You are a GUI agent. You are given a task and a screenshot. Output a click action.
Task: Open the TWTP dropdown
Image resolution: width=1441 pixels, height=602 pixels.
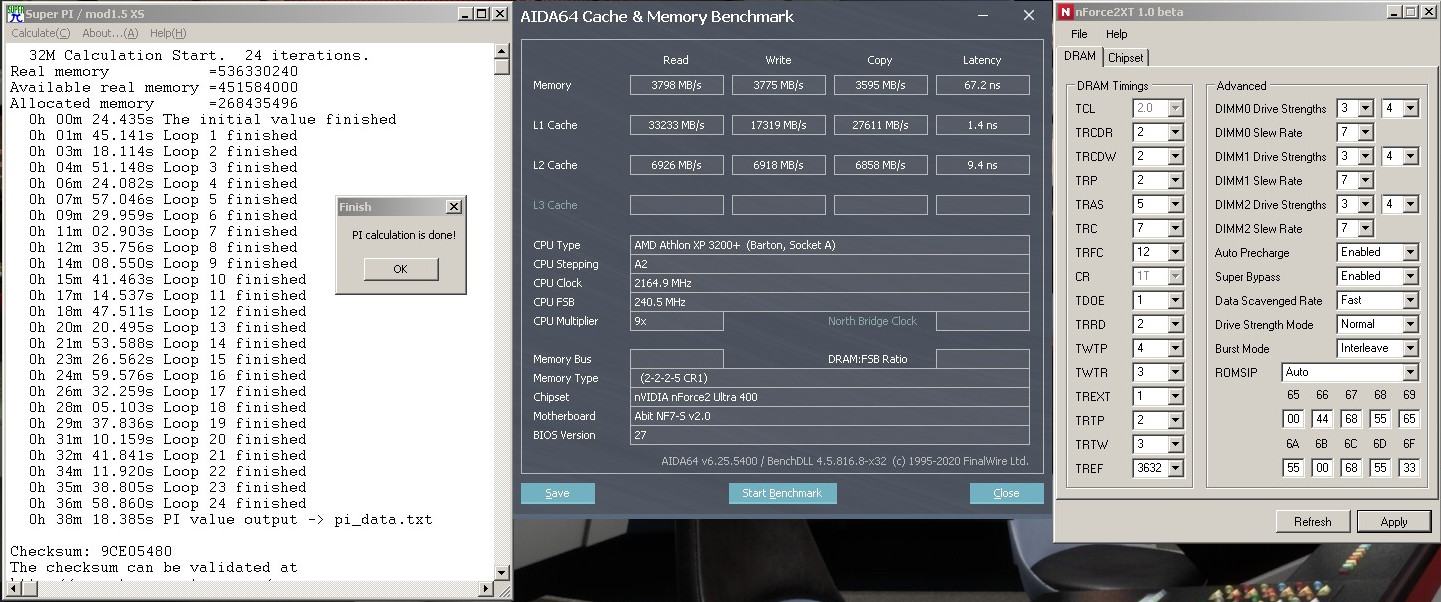point(1175,348)
